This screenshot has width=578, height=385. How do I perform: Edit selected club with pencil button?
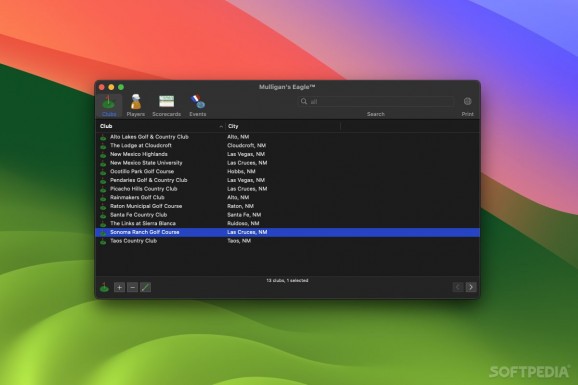pos(146,287)
